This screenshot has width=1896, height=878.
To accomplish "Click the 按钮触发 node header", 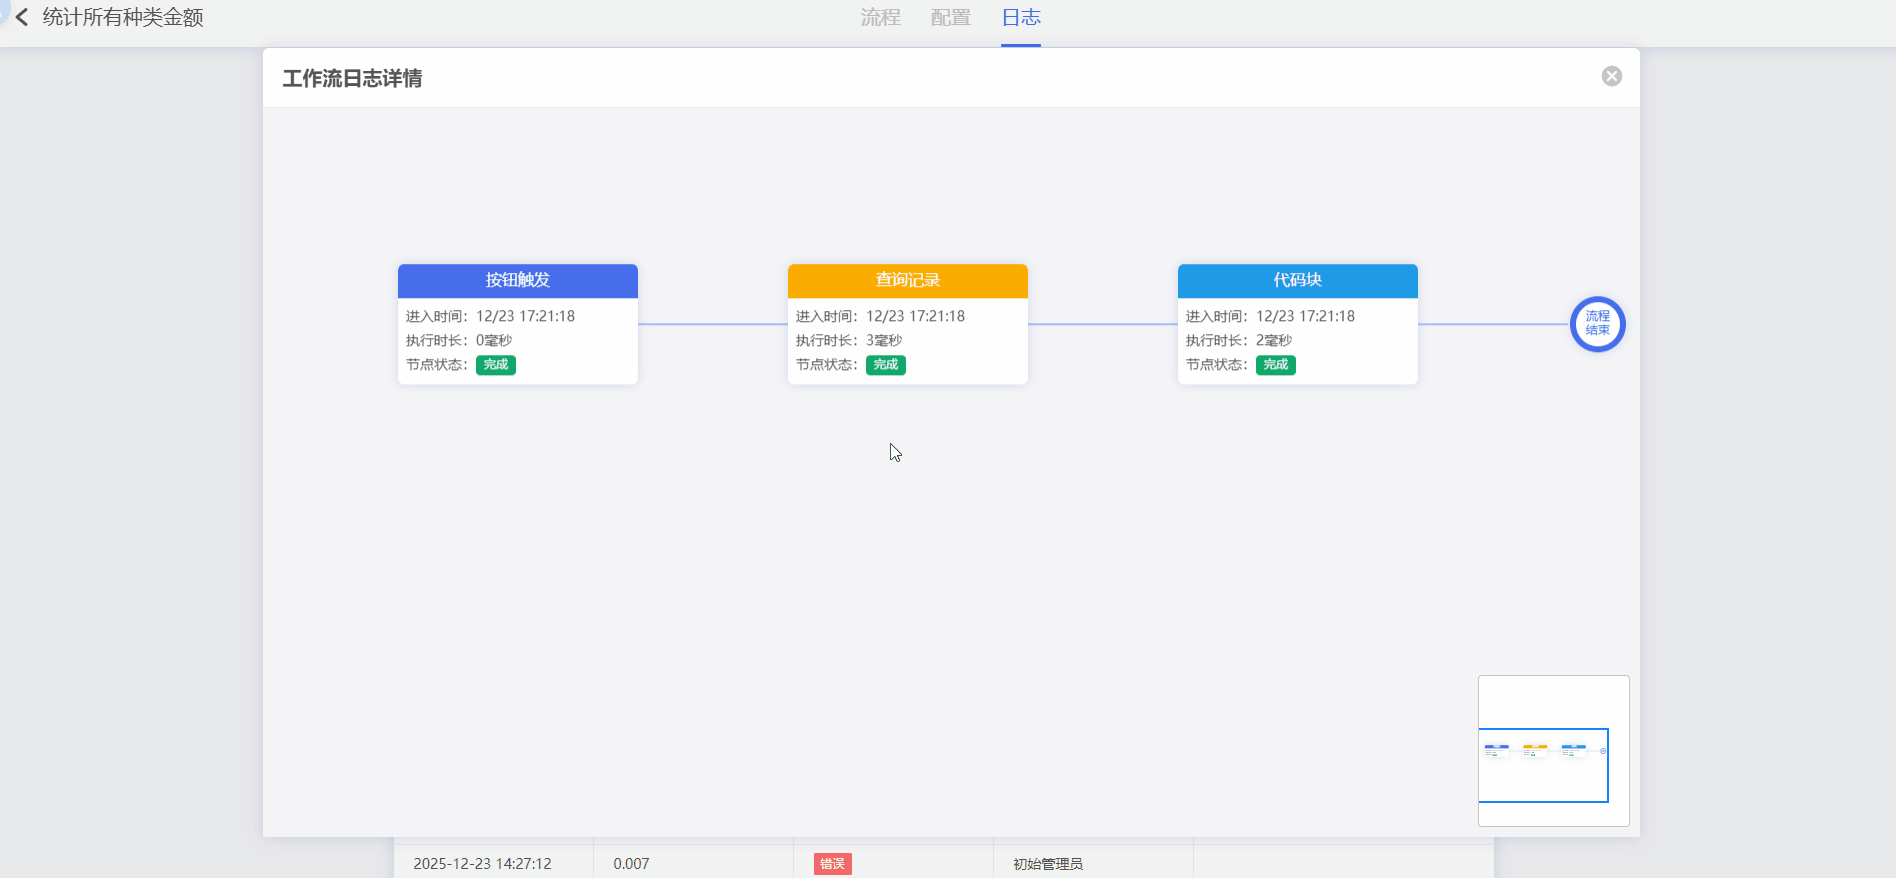I will click(517, 281).
